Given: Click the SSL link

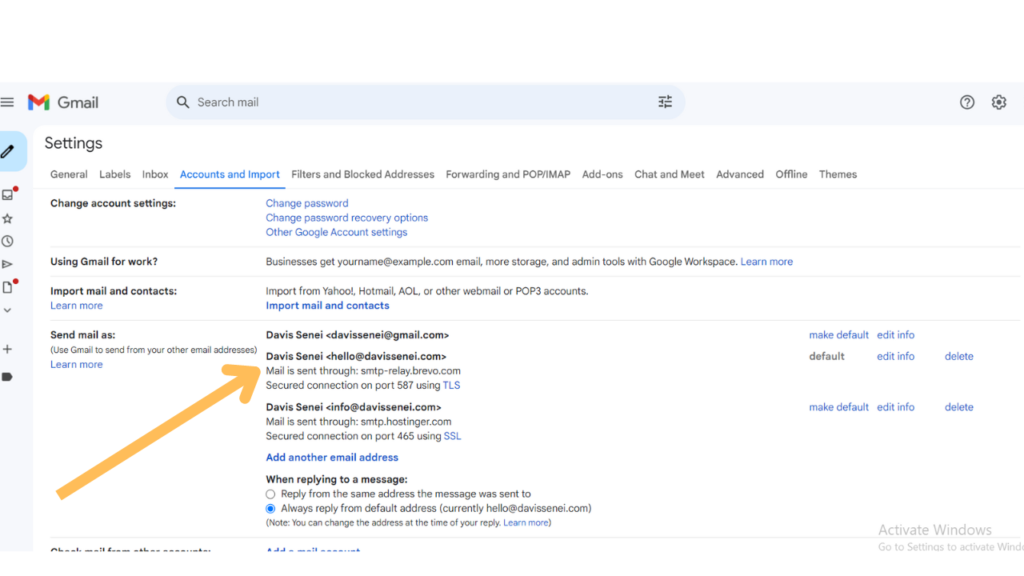Looking at the screenshot, I should point(452,436).
